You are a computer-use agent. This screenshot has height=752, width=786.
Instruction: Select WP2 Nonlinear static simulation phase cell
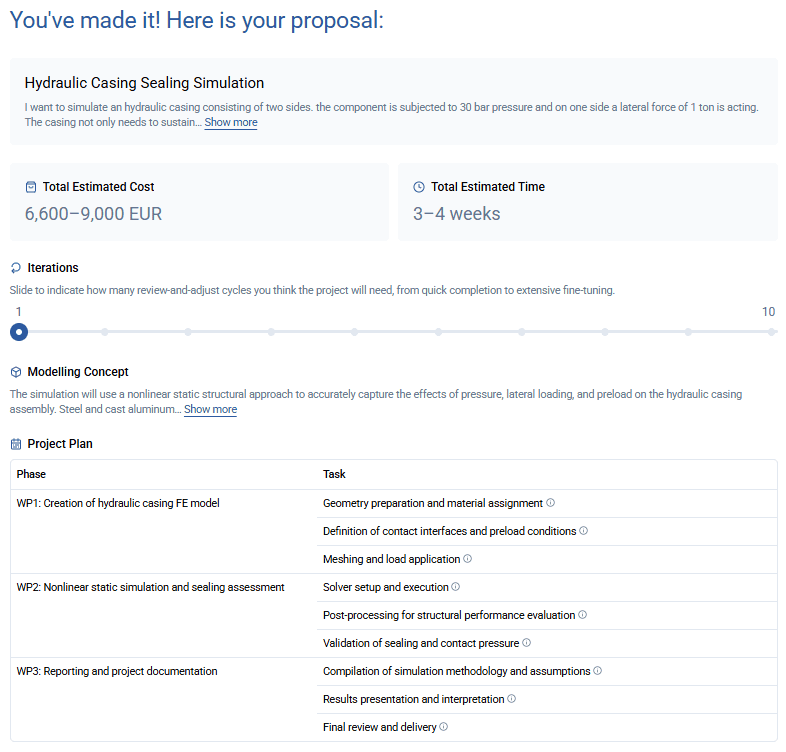point(150,587)
